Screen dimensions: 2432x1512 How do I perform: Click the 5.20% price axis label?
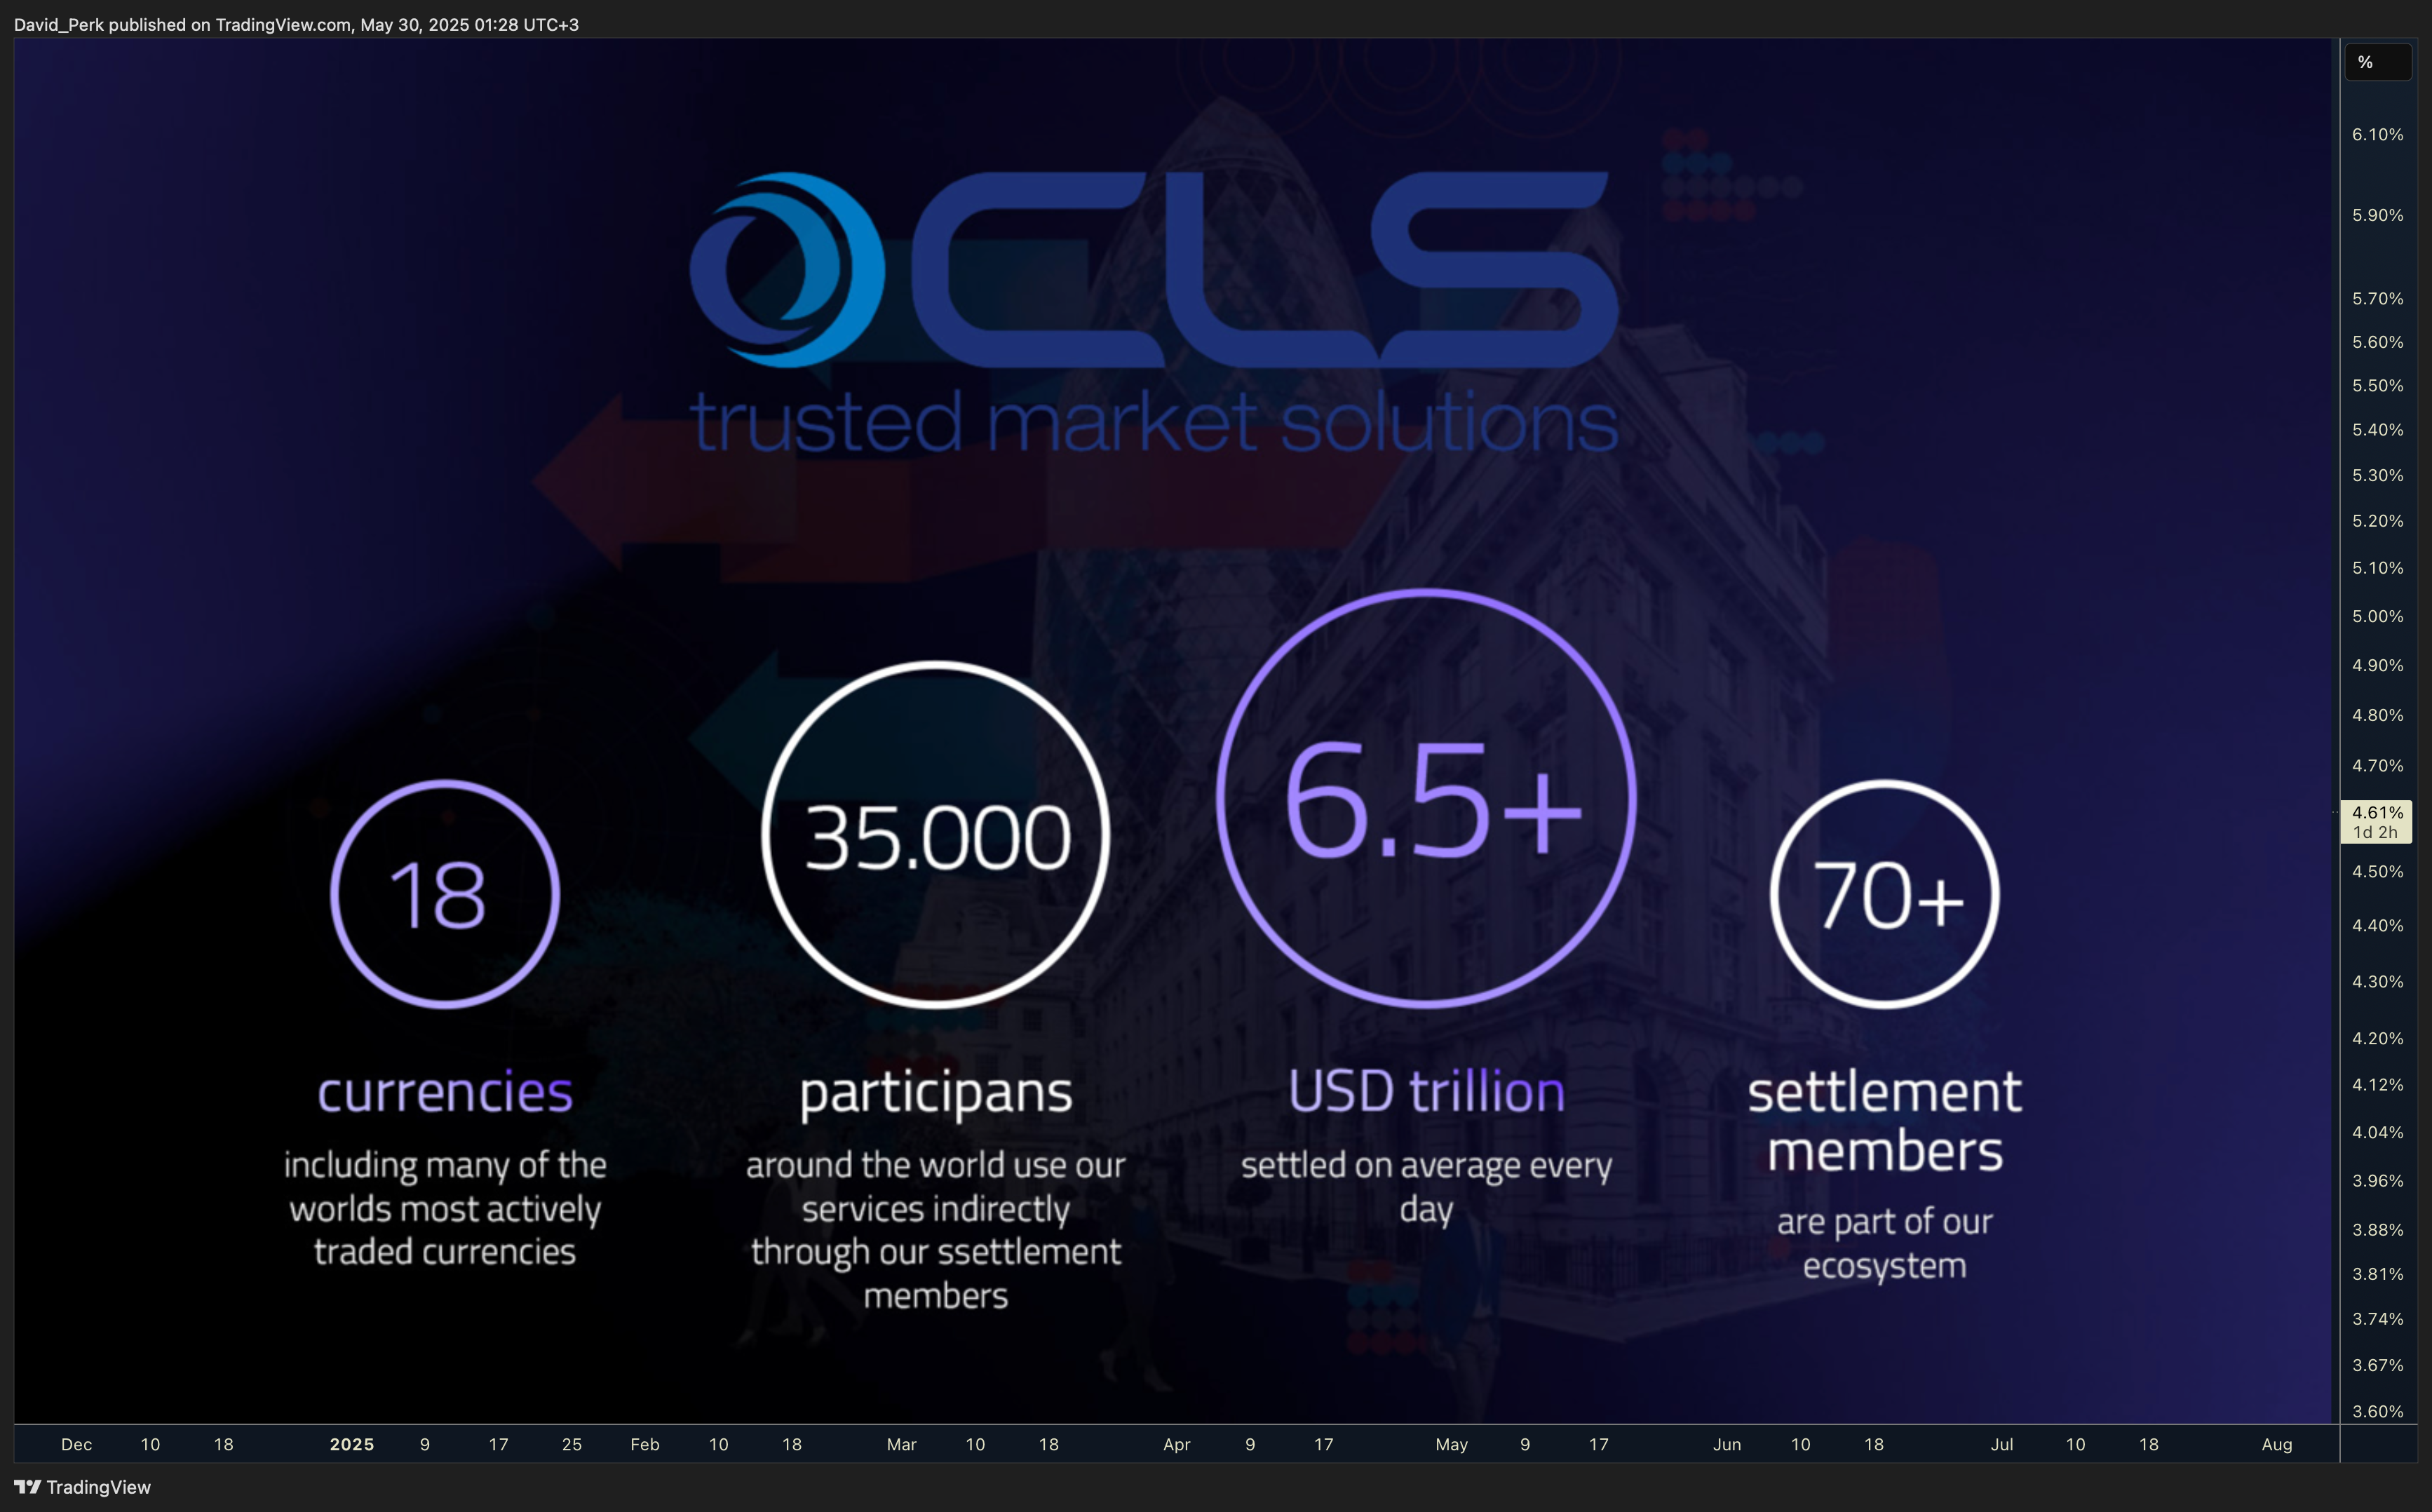click(x=2377, y=521)
